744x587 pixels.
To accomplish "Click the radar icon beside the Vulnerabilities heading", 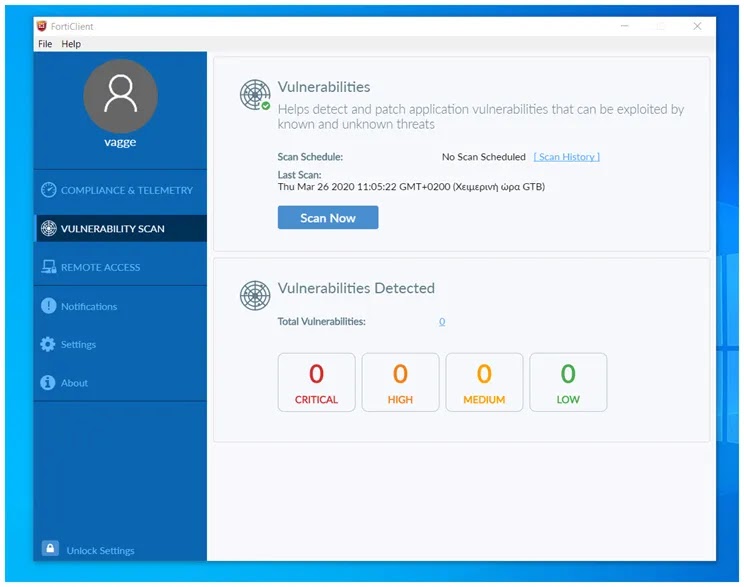I will (x=255, y=95).
